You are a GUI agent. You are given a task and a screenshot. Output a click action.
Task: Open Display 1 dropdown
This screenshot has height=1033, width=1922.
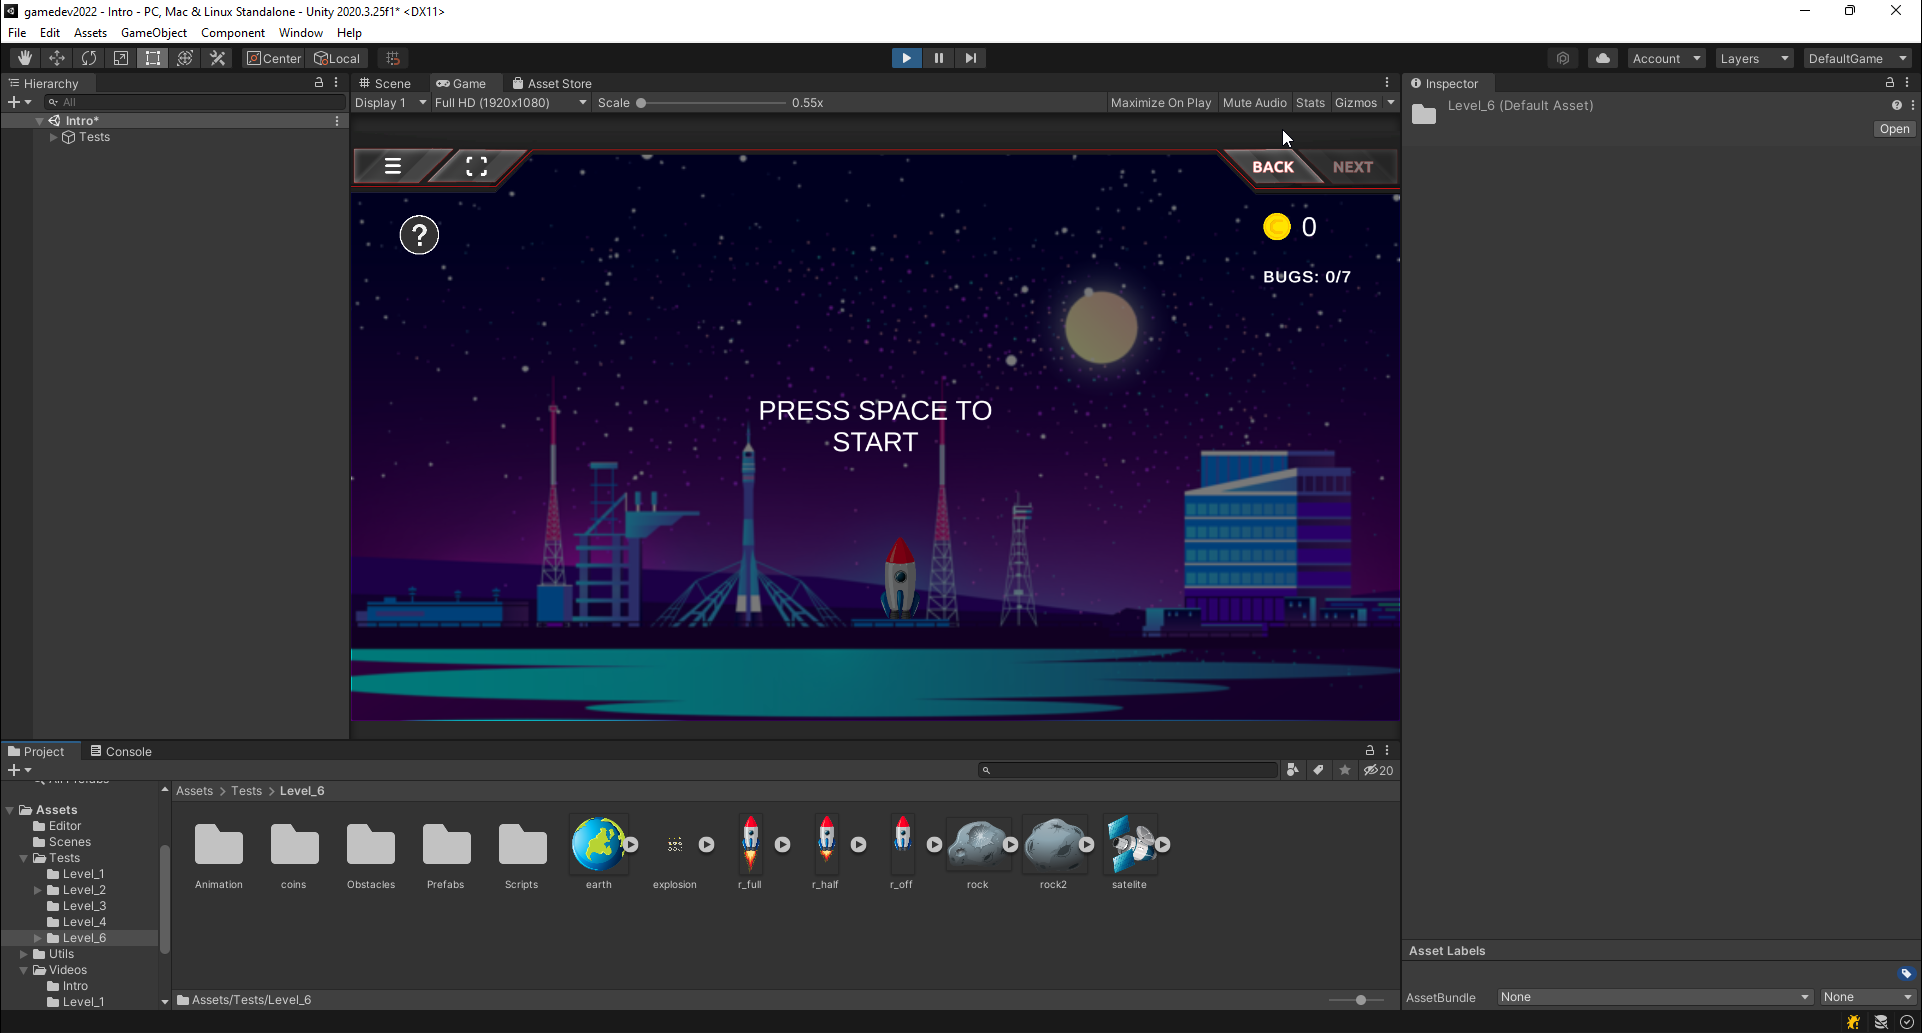pos(390,102)
